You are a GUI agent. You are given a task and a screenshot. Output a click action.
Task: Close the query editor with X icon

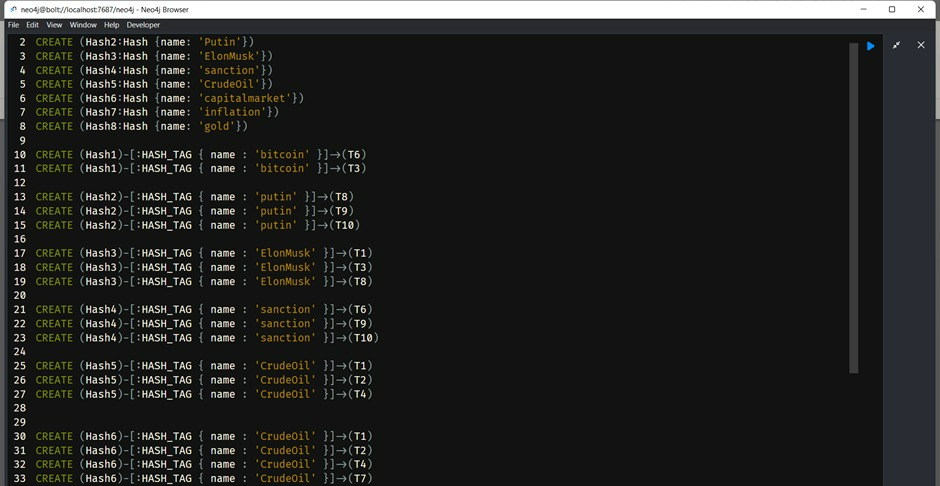pyautogui.click(x=921, y=45)
